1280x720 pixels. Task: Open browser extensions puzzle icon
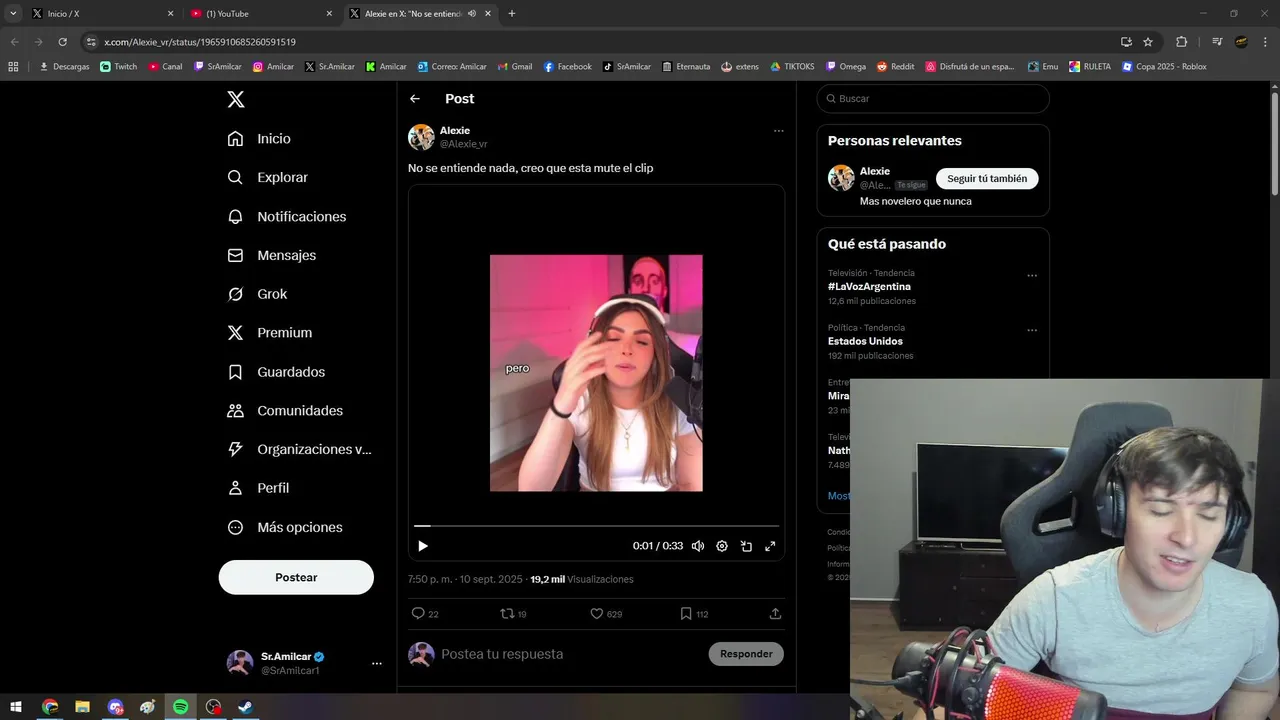[1181, 42]
